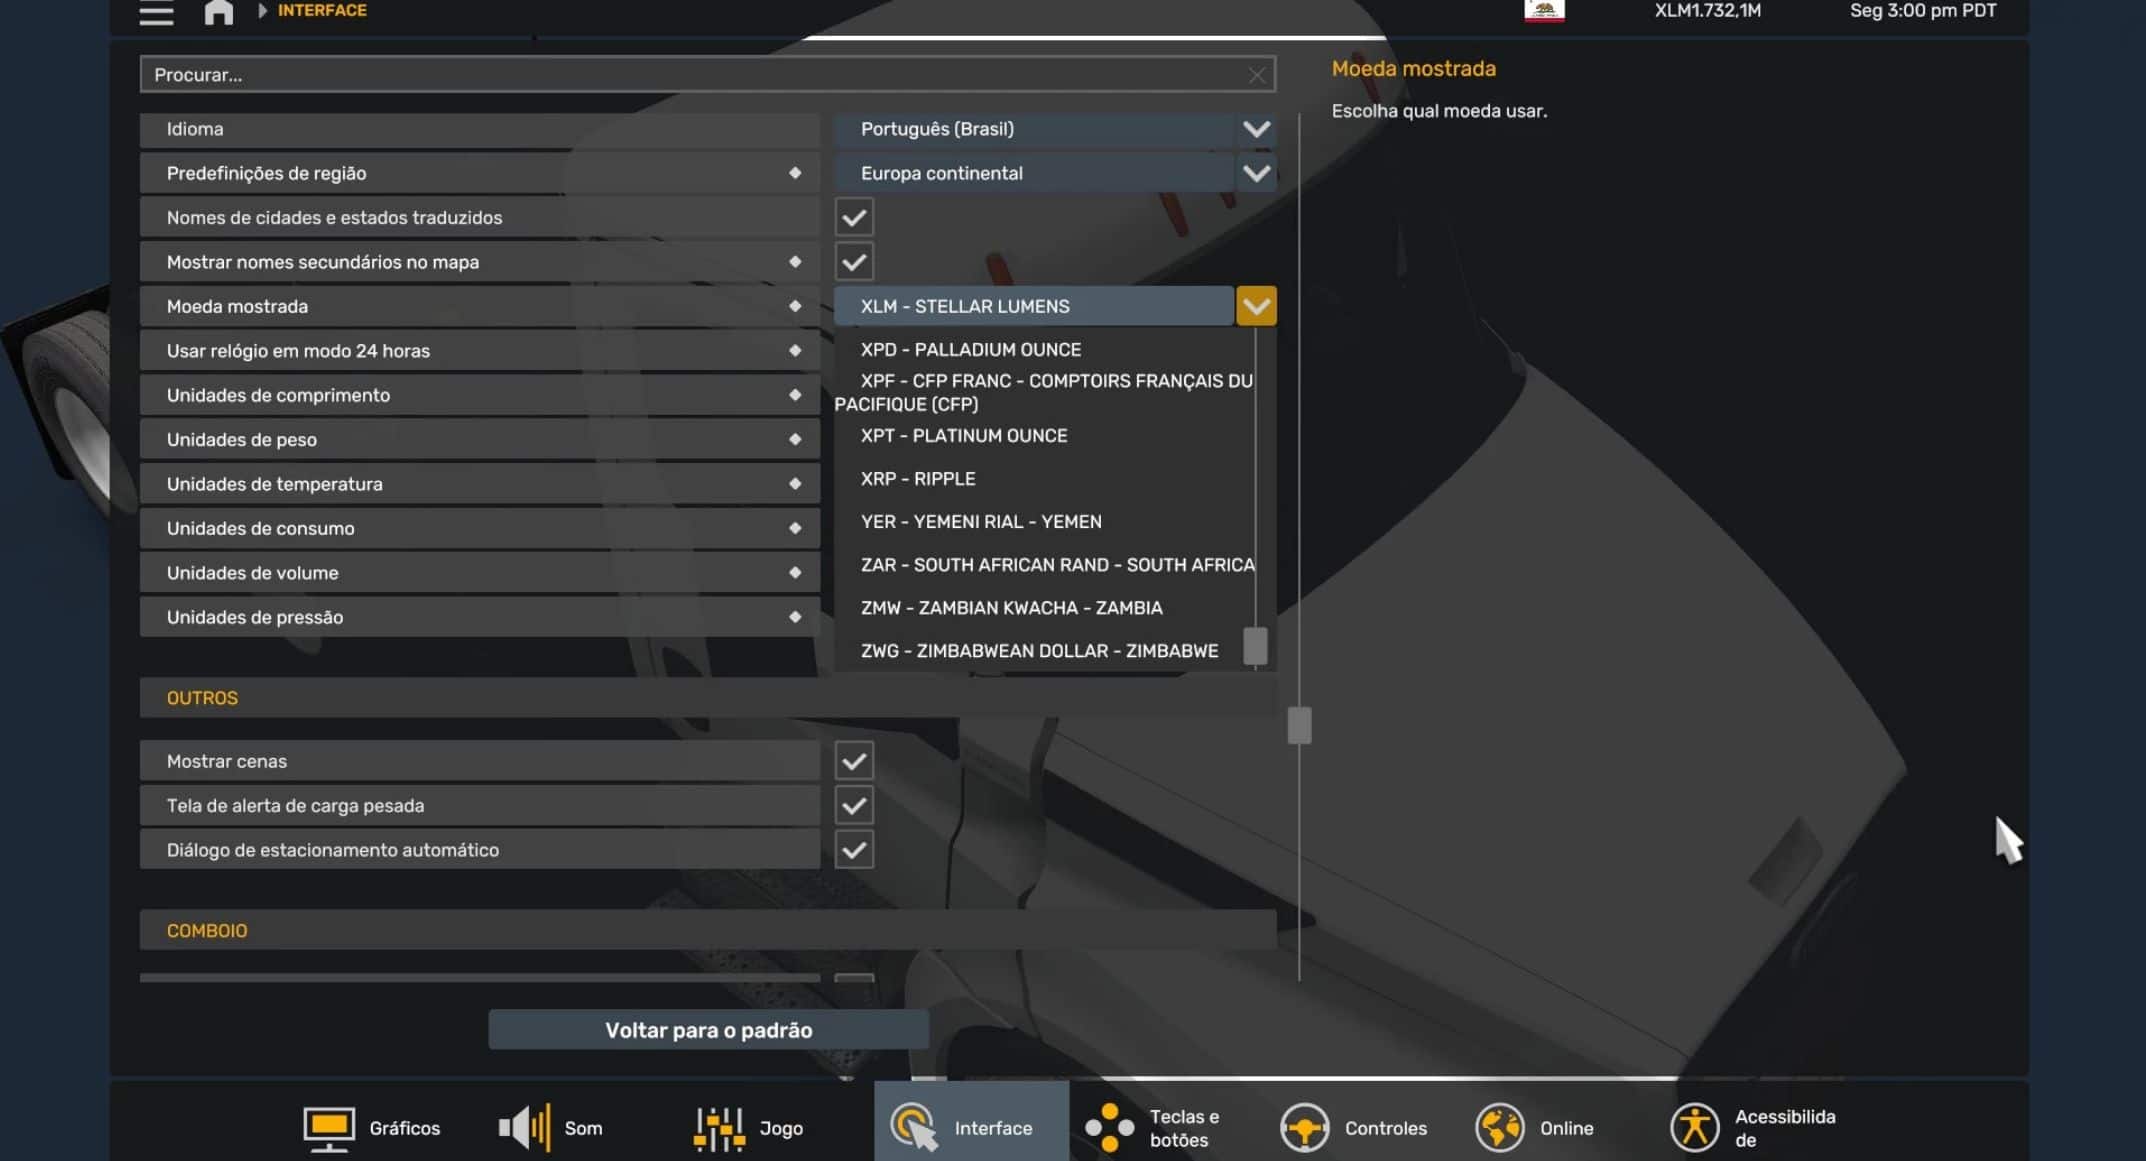Collapse the Moeda mostrada dropdown arrow
2146x1161 pixels.
[x=1256, y=306]
